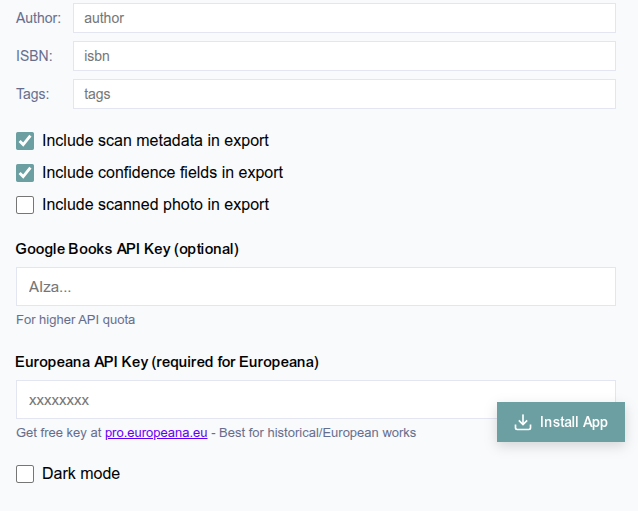Enable Include scanned photo in export checkbox
638x511 pixels.
click(x=25, y=205)
